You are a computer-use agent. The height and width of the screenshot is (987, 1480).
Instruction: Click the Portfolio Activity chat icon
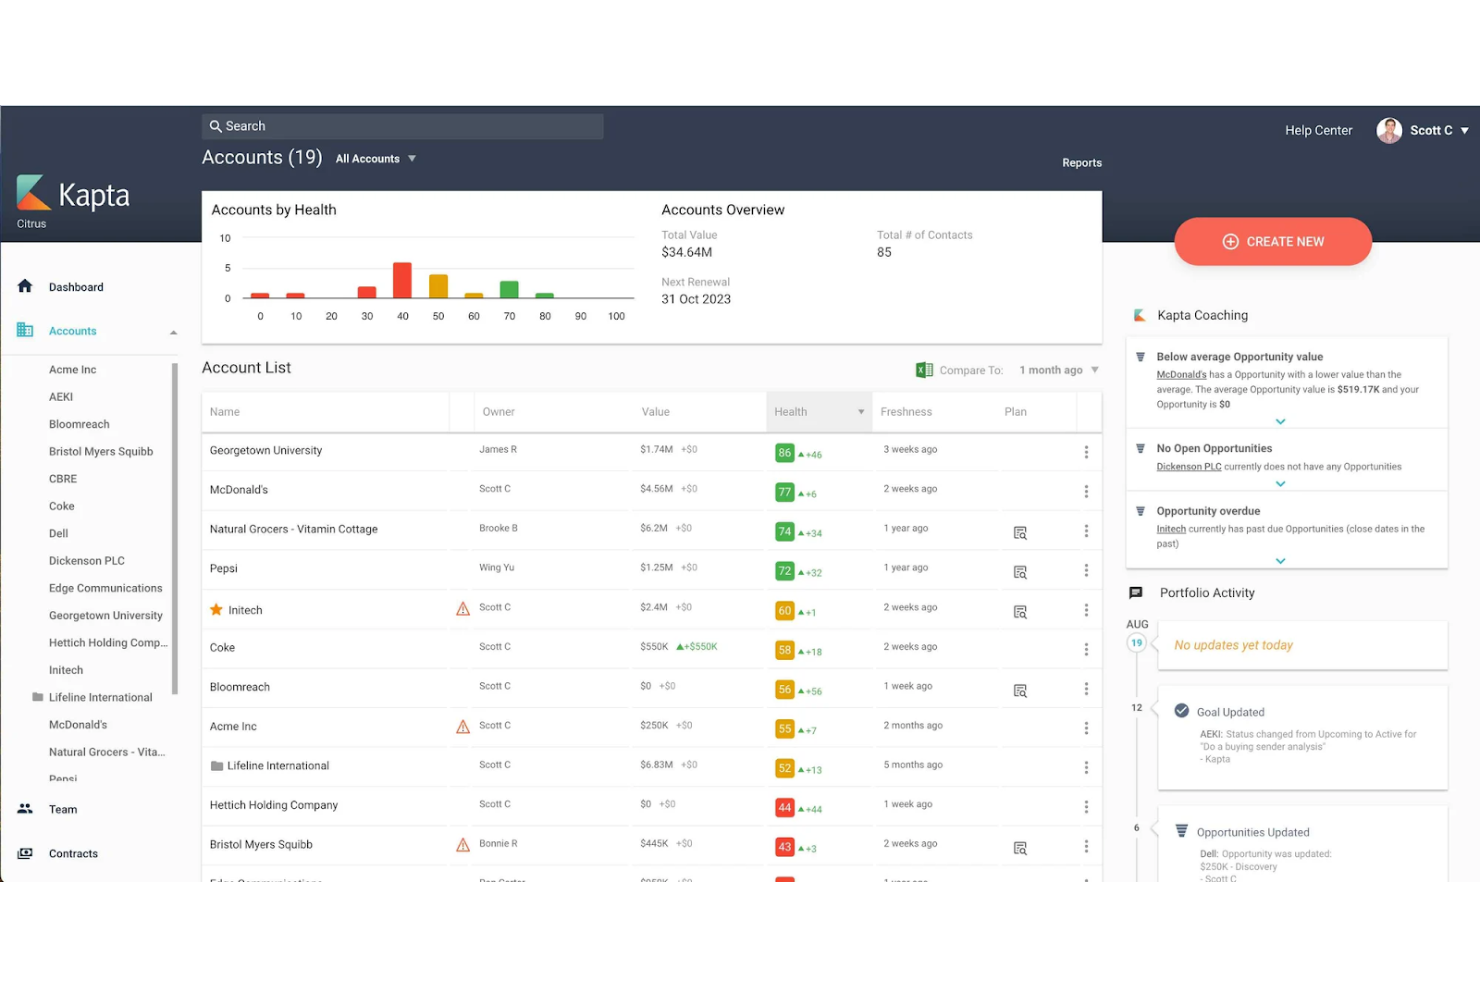click(x=1136, y=593)
